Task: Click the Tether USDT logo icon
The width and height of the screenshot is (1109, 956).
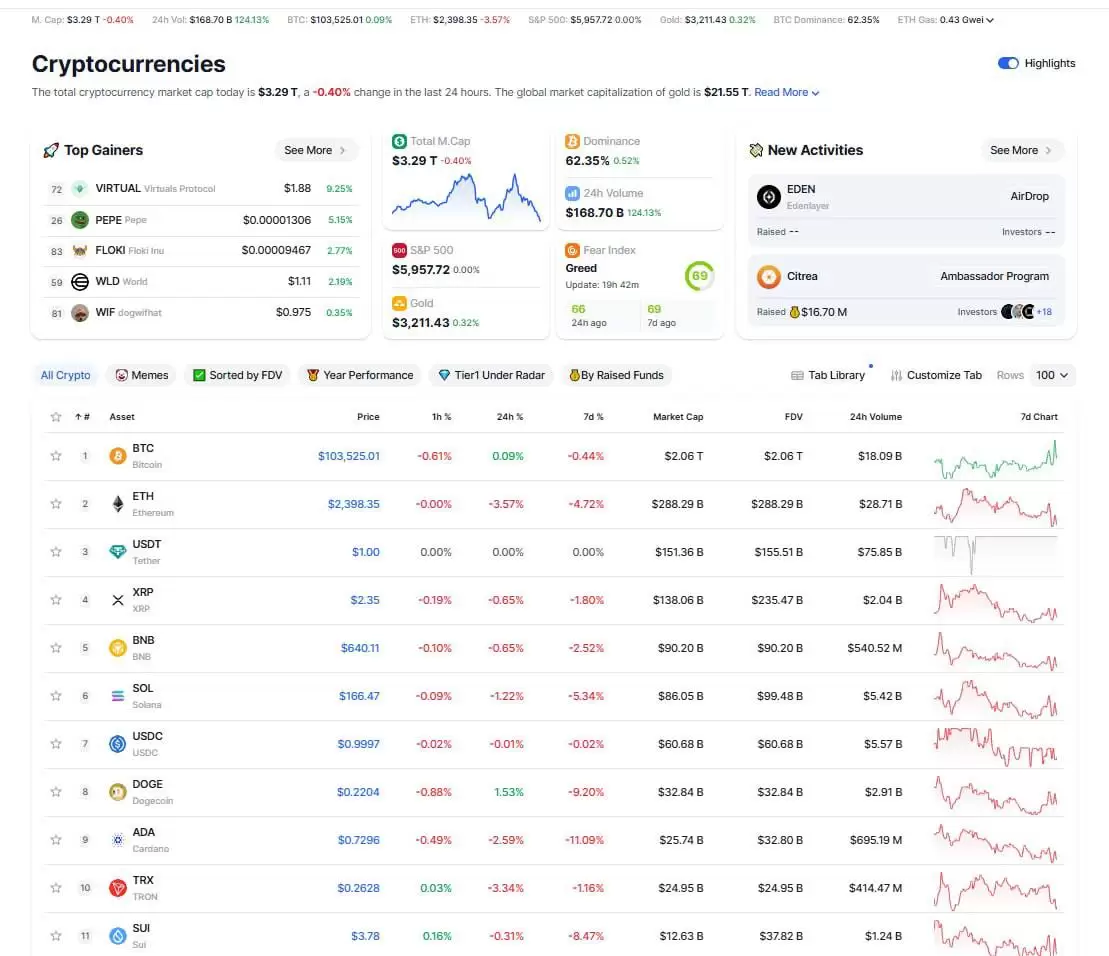Action: click(x=117, y=552)
